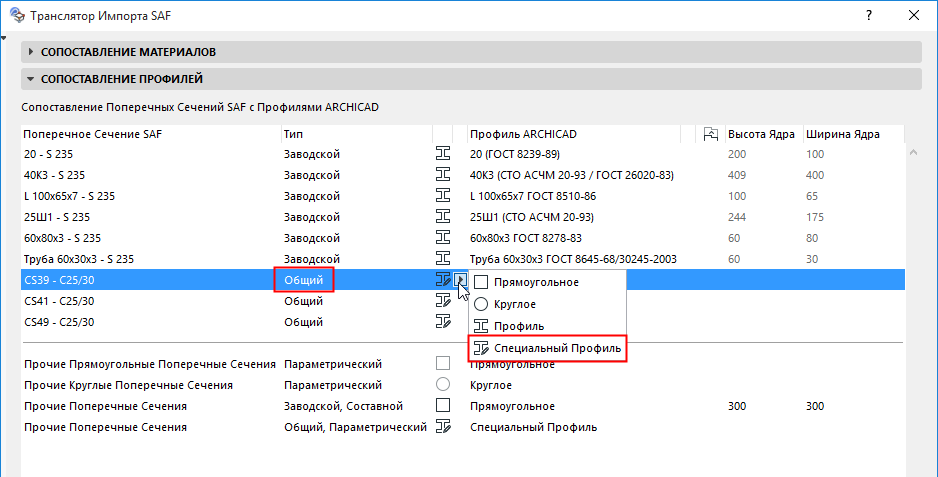Select the 20 - S 235 row
This screenshot has height=477, width=938.
[462, 154]
